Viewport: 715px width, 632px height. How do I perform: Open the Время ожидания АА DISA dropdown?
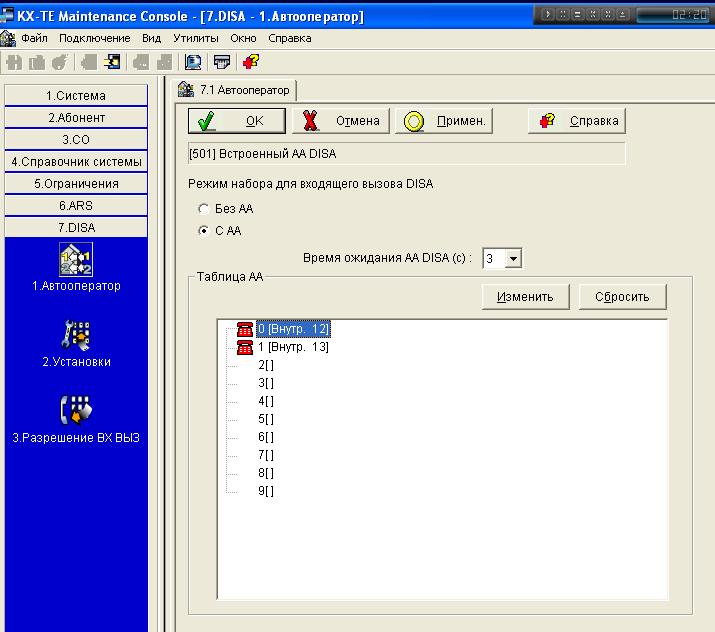point(513,259)
